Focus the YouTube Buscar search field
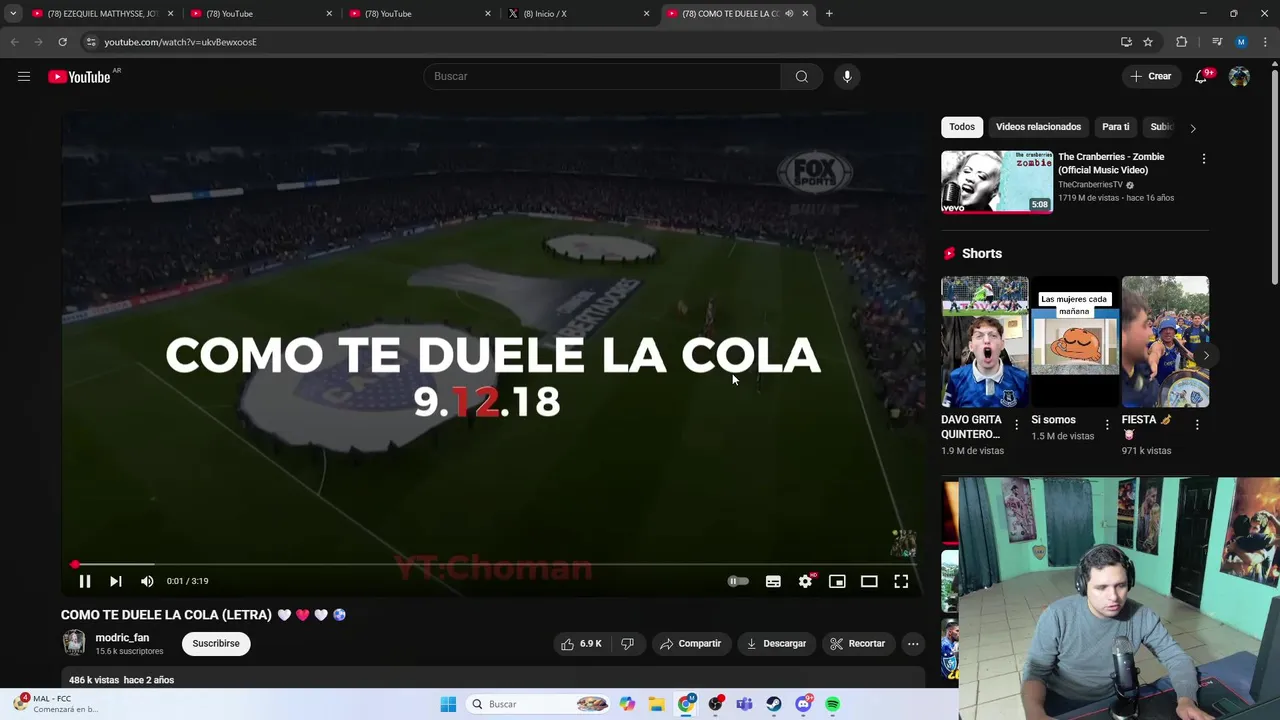The width and height of the screenshot is (1280, 720). 602,76
